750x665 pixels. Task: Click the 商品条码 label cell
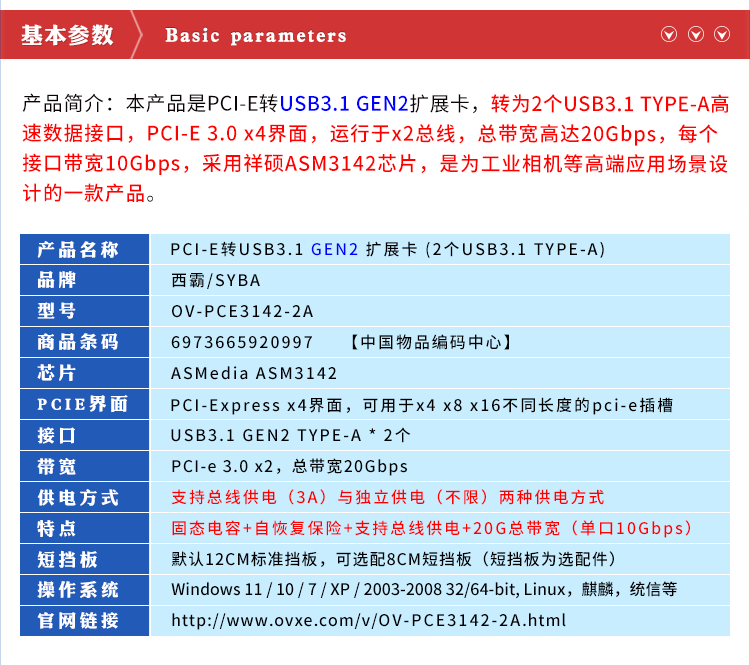tap(85, 342)
